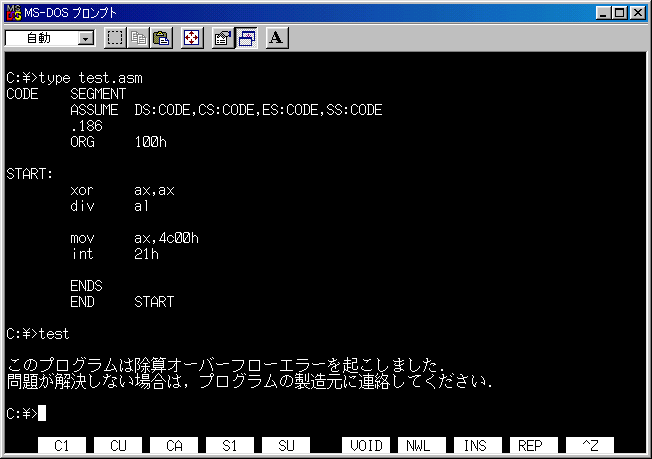Viewport: 652px width, 459px height.
Task: Click the Mark selection toolbar icon
Action: pos(115,38)
